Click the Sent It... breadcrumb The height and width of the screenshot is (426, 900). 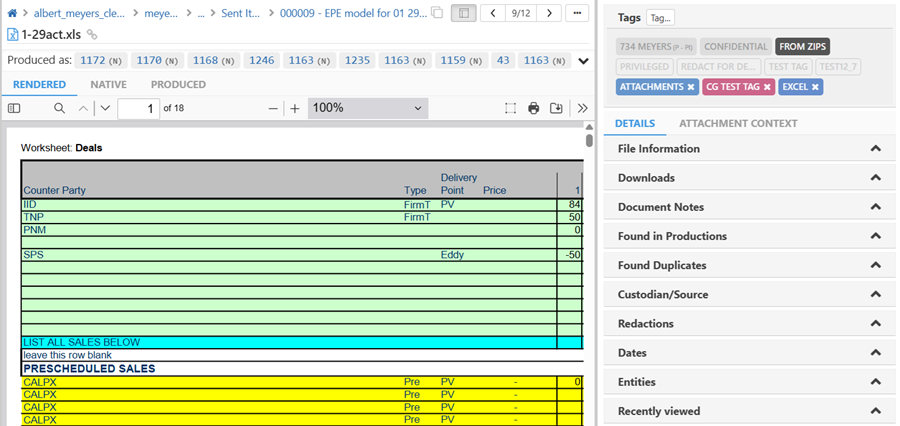click(241, 13)
